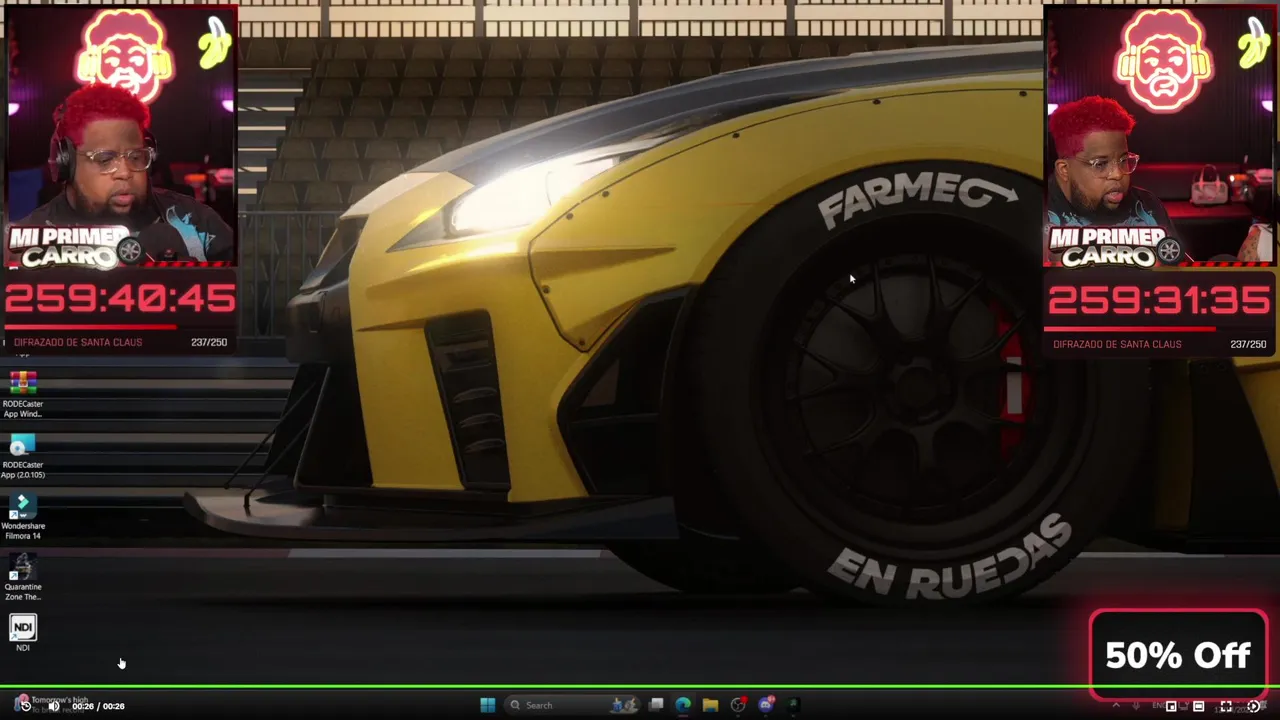Open Quarantine Zone The... game shortcut
The width and height of the screenshot is (1280, 720).
point(22,578)
